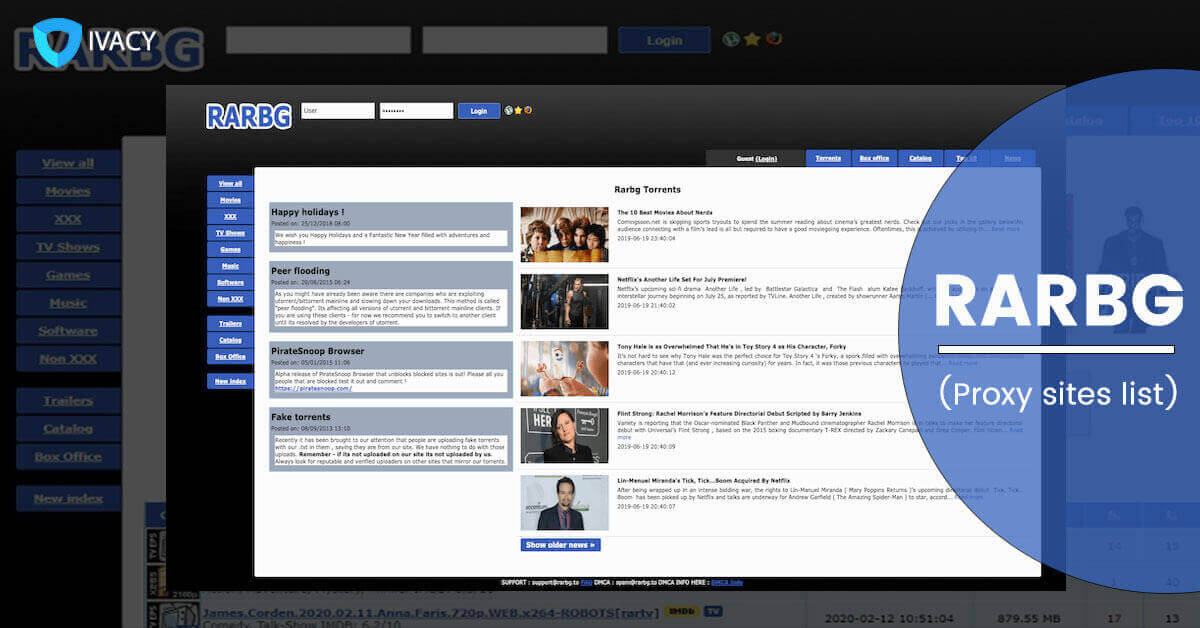Viewport: 1200px width, 628px height.
Task: Select the Top 10 tab
Action: pyautogui.click(x=967, y=158)
